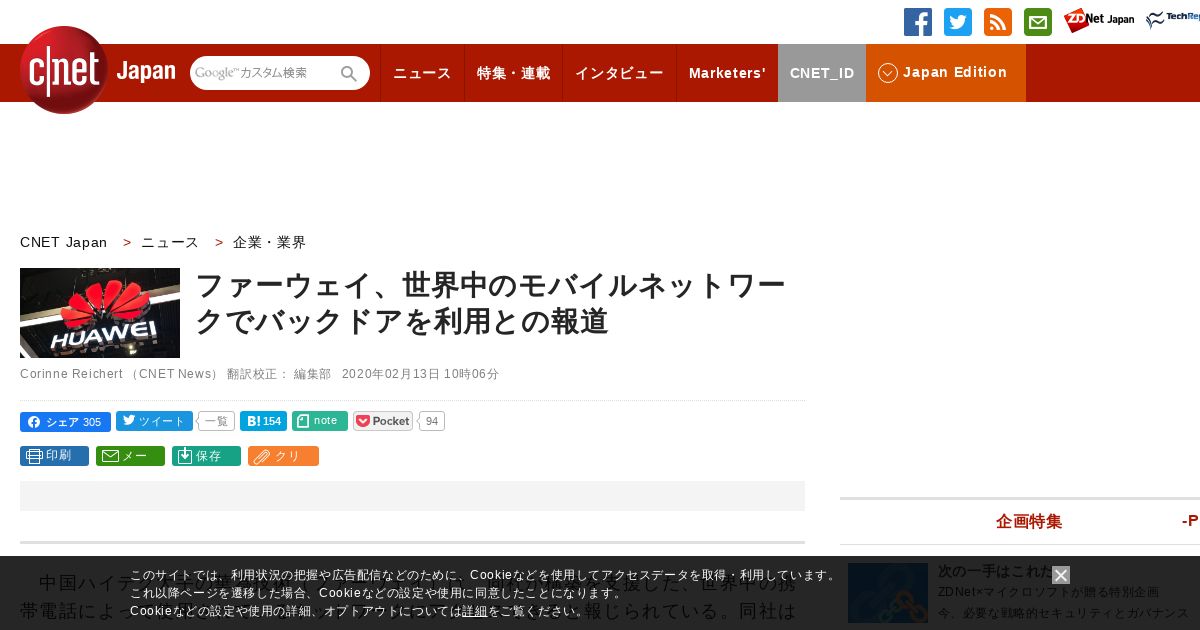Share the article with Facebook シェア button
Viewport: 1200px width, 630px height.
coord(65,422)
